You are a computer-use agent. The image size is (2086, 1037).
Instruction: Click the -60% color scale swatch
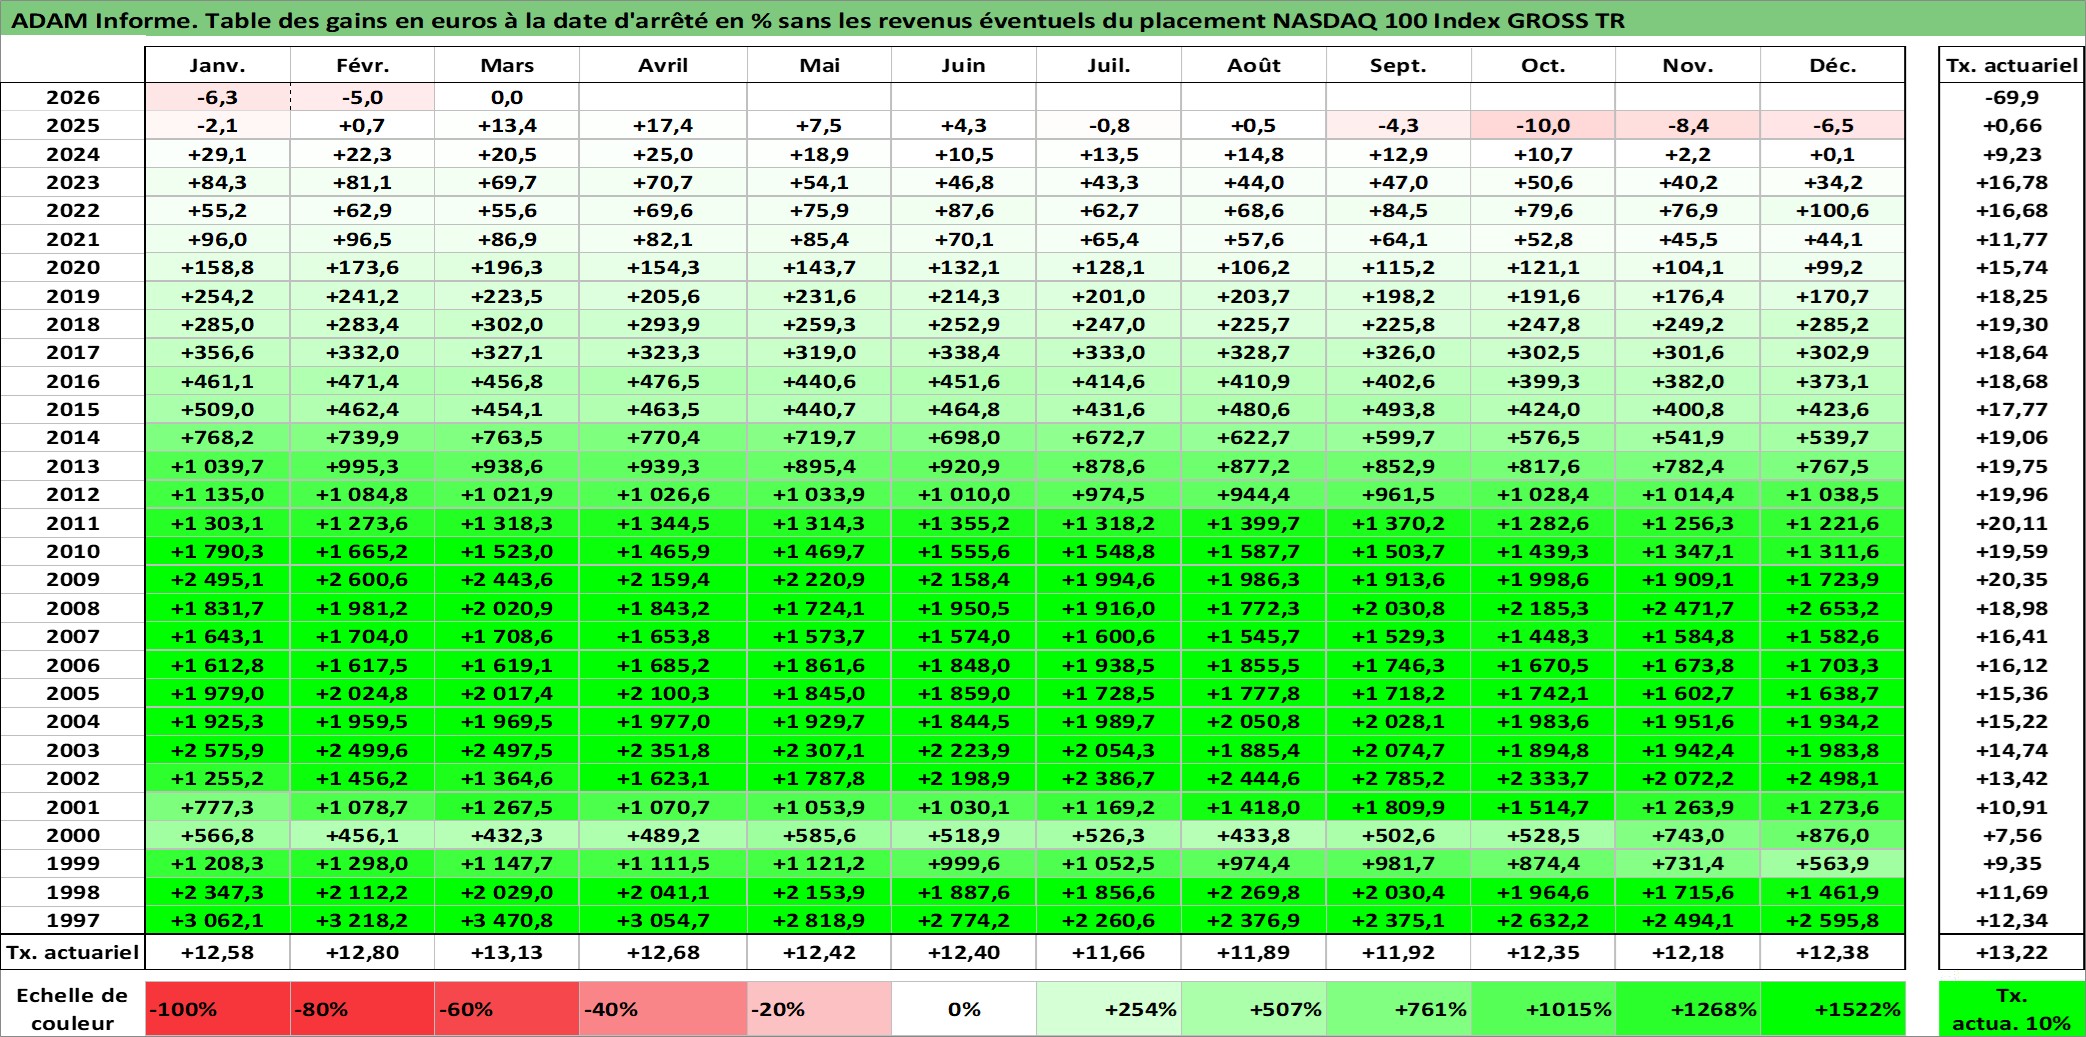coord(507,1009)
